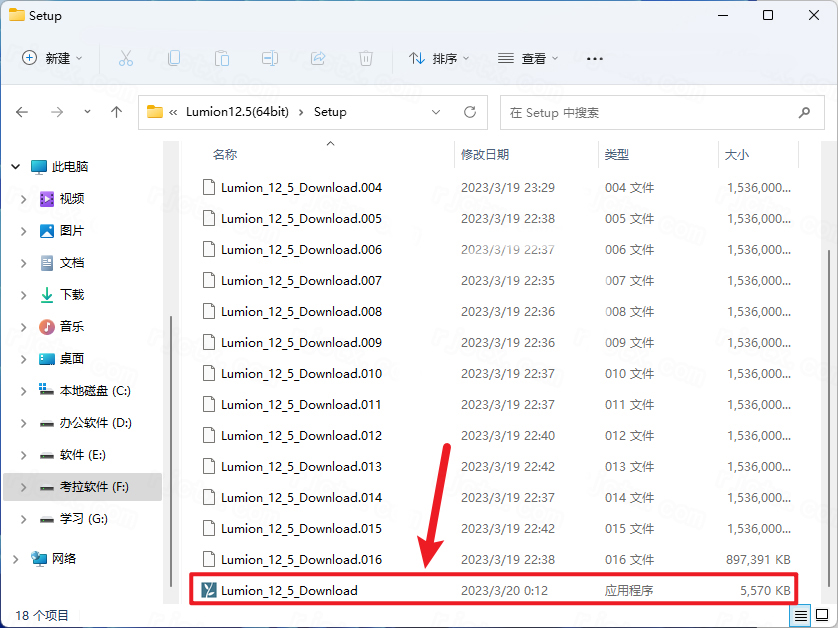This screenshot has width=838, height=628.
Task: Select 学习 (G:) drive
Action: [x=74, y=519]
